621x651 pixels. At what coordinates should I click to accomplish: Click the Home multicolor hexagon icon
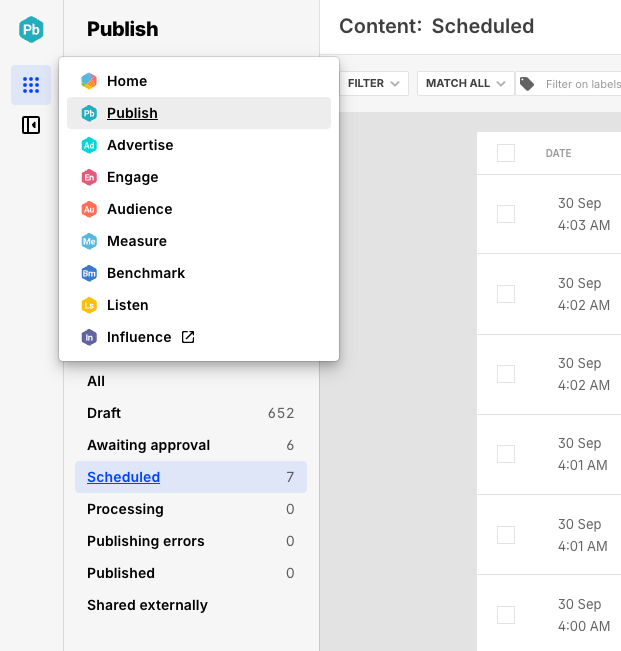[x=89, y=81]
